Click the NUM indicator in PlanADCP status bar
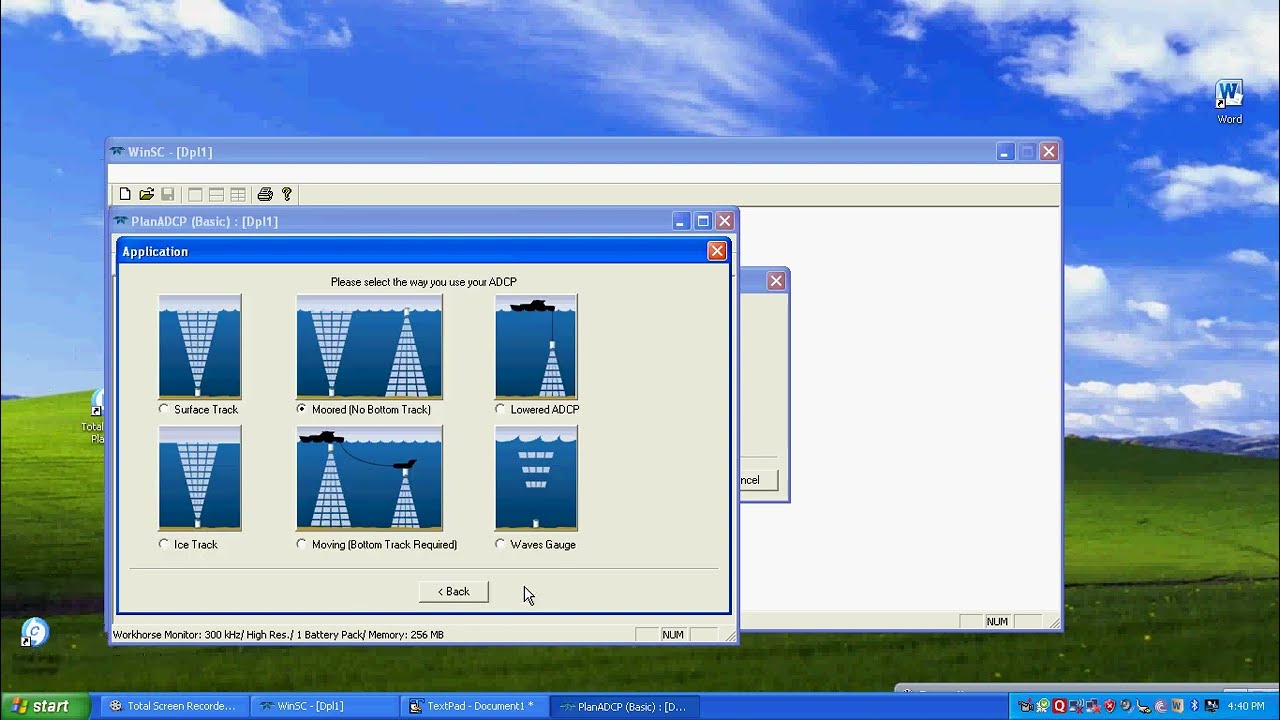Viewport: 1280px width, 720px height. [x=673, y=635]
